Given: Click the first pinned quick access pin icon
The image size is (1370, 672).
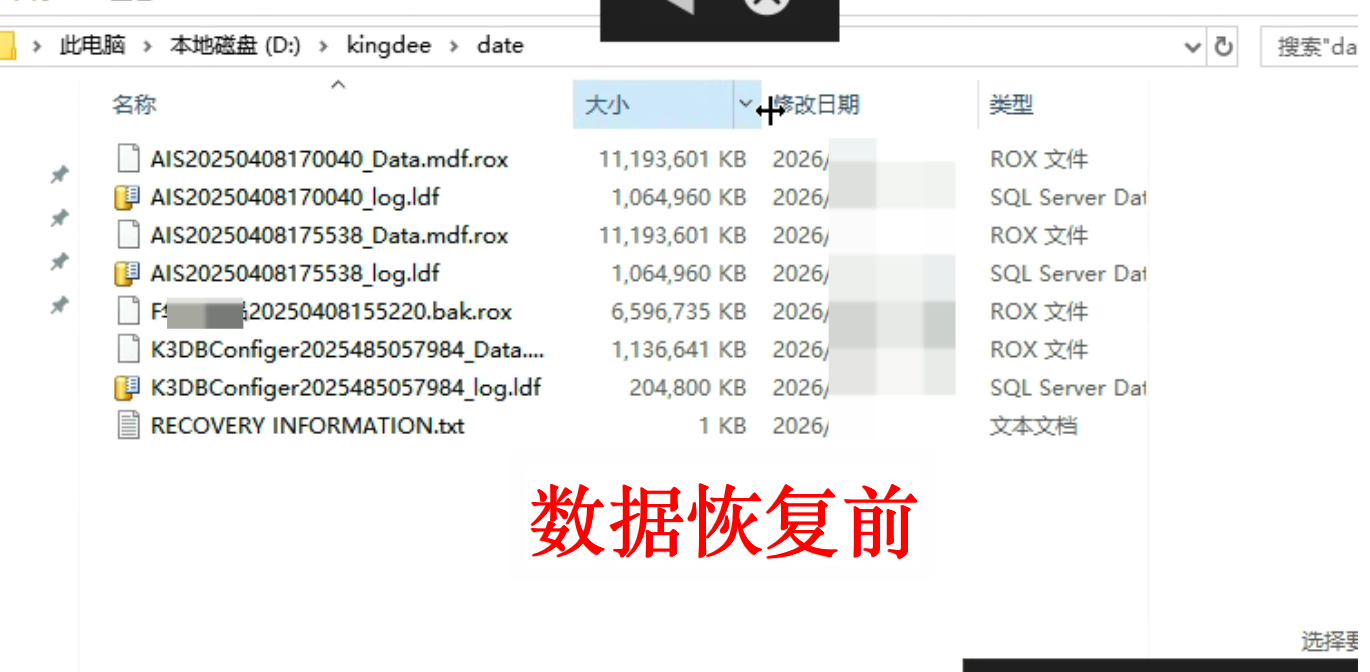Looking at the screenshot, I should pos(59,175).
